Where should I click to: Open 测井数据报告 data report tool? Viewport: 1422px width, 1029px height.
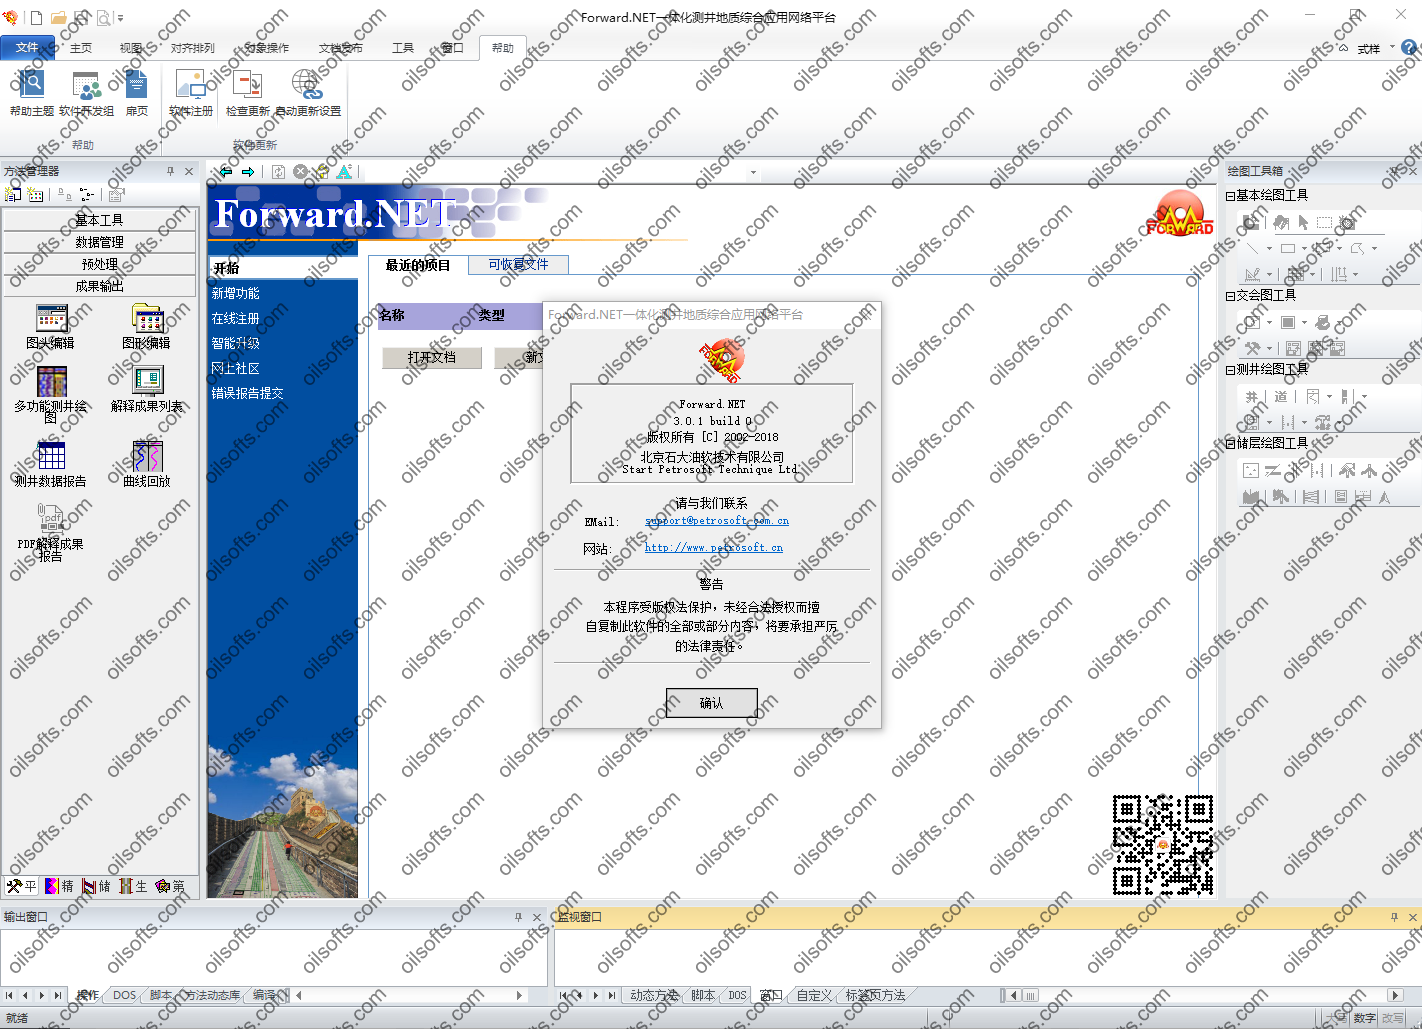click(x=51, y=464)
